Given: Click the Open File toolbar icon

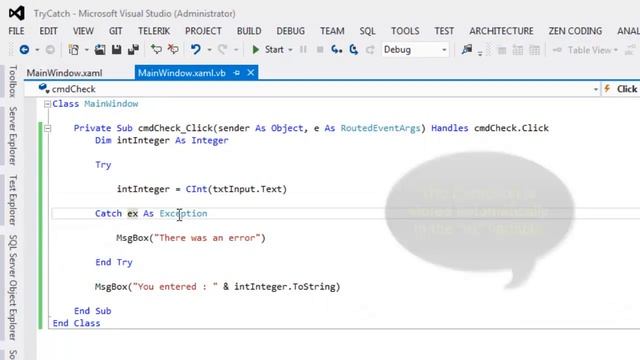Looking at the screenshot, I should pyautogui.click(x=100, y=50).
